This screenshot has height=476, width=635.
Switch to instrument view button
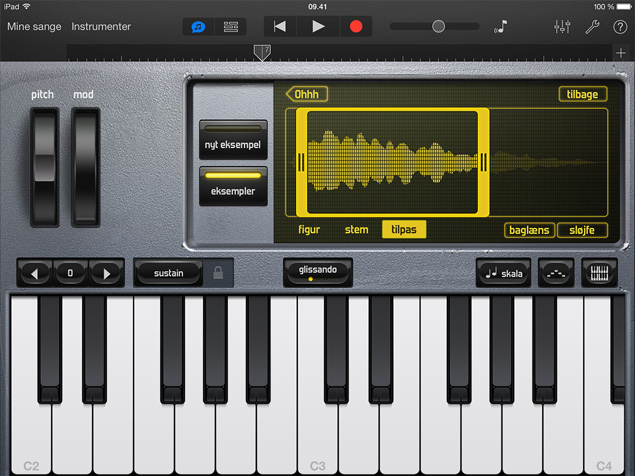[x=198, y=27]
